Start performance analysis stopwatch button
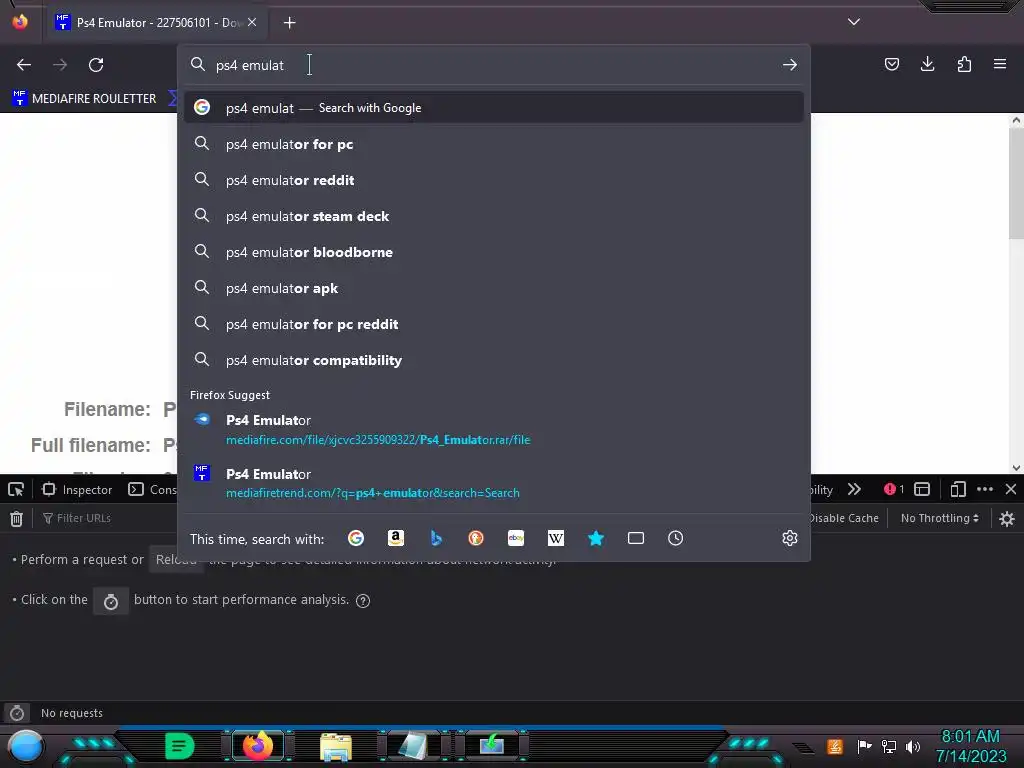 [x=111, y=601]
